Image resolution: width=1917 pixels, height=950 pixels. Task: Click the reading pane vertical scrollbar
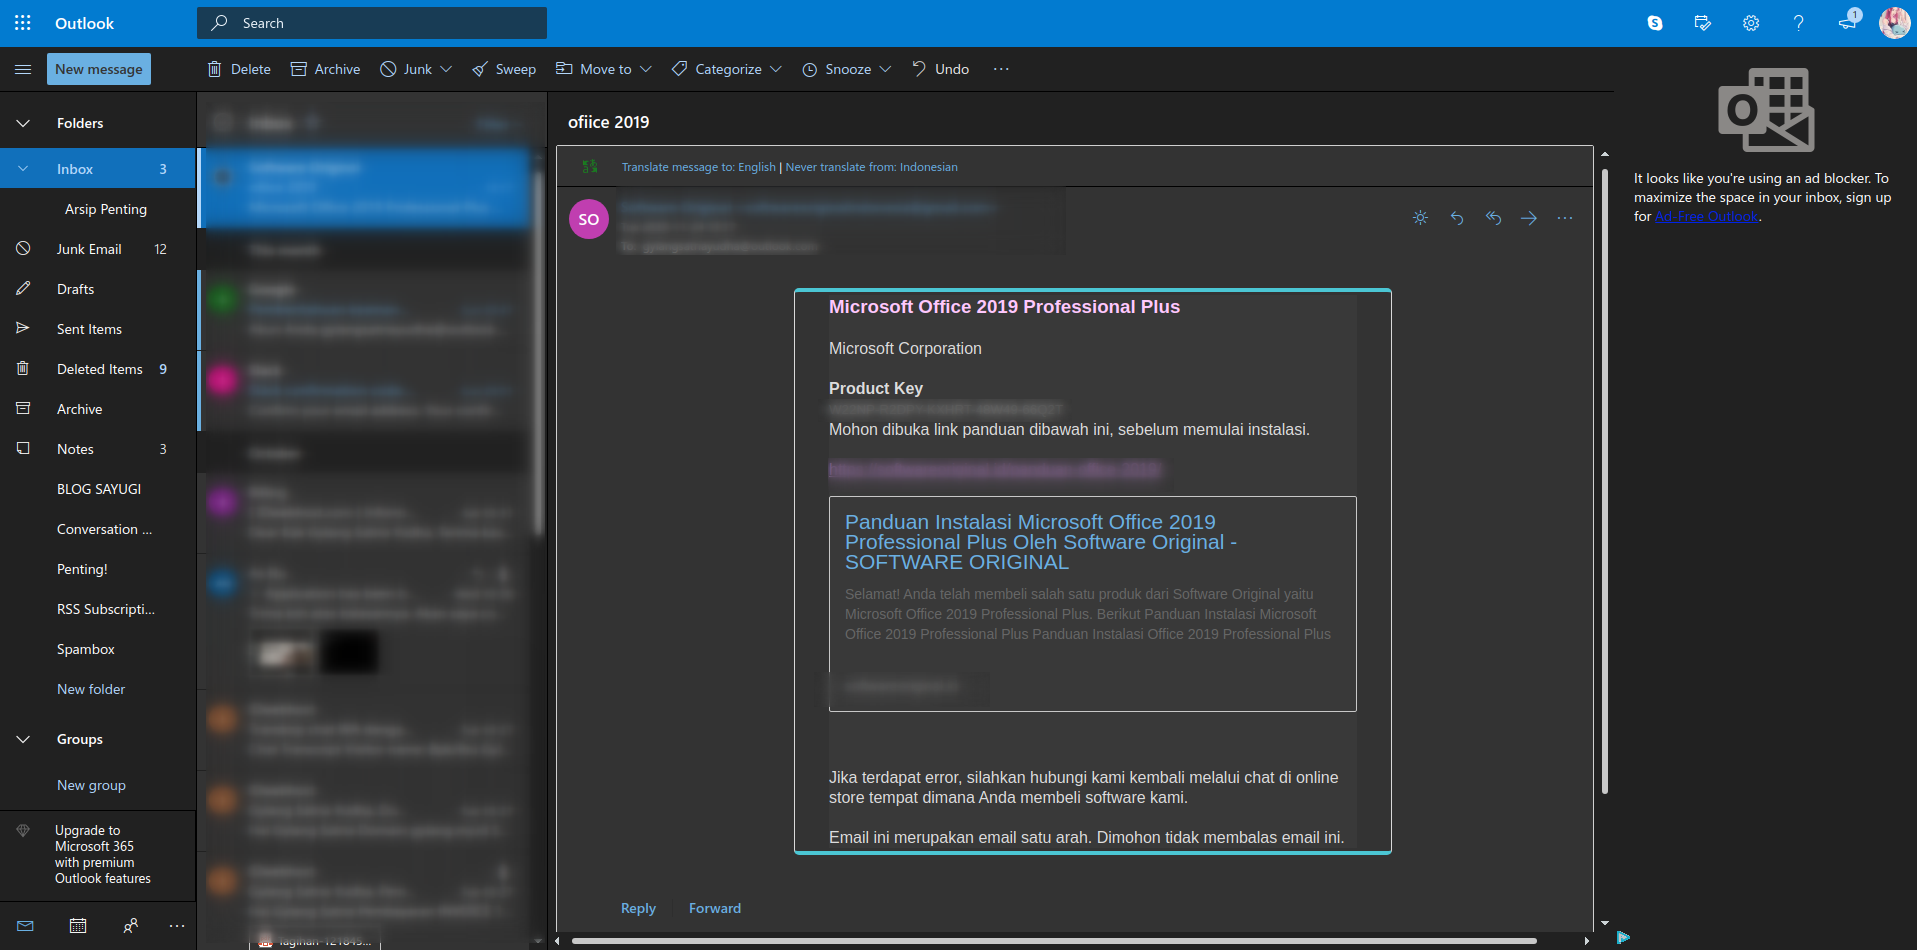click(x=1604, y=480)
